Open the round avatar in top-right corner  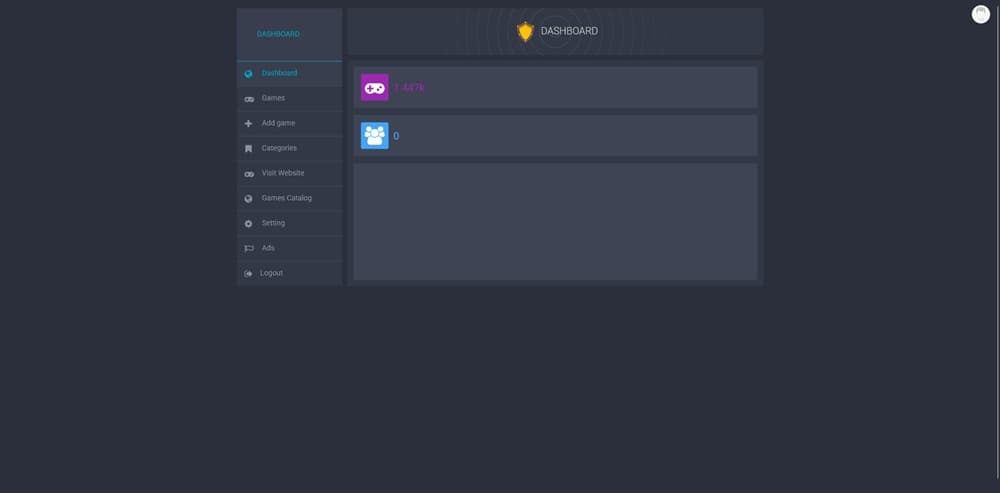tap(980, 14)
